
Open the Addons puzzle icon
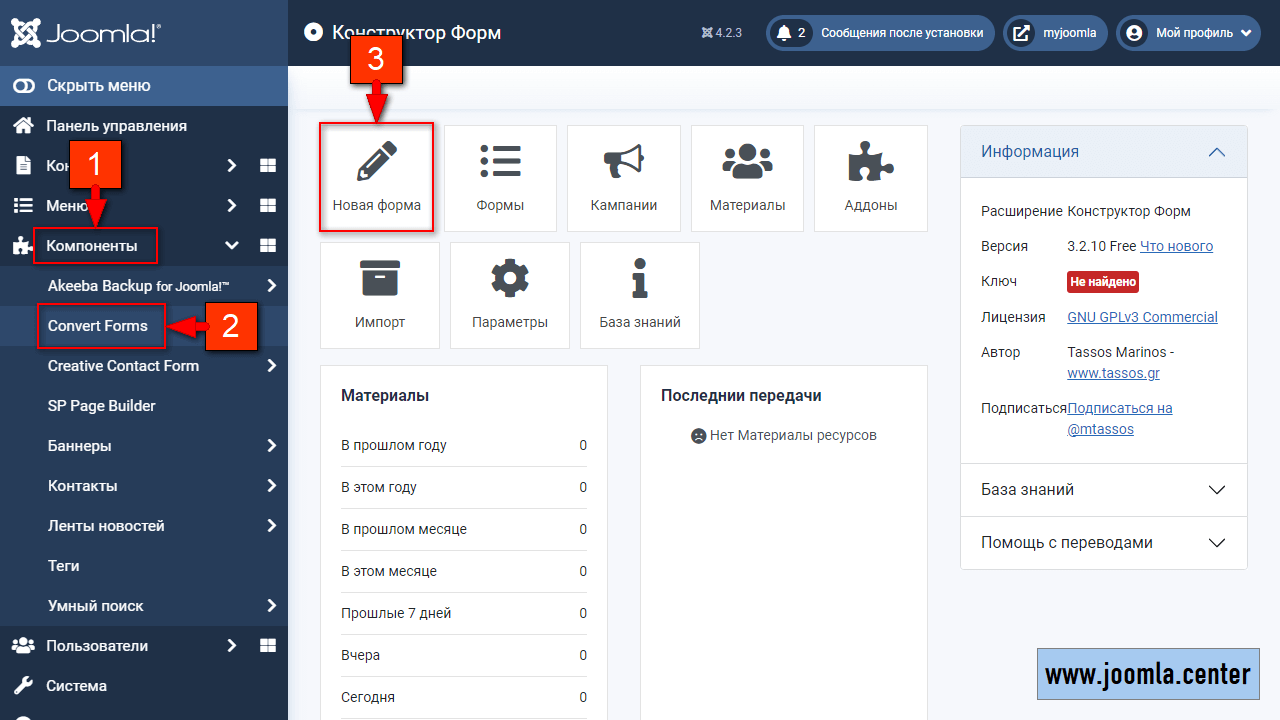tap(870, 163)
